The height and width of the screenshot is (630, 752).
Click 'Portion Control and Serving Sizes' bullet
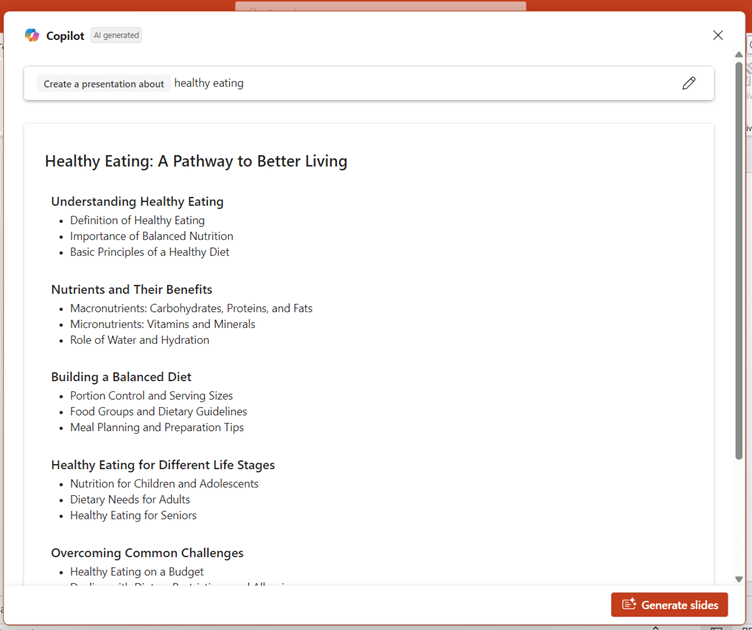pyautogui.click(x=152, y=396)
